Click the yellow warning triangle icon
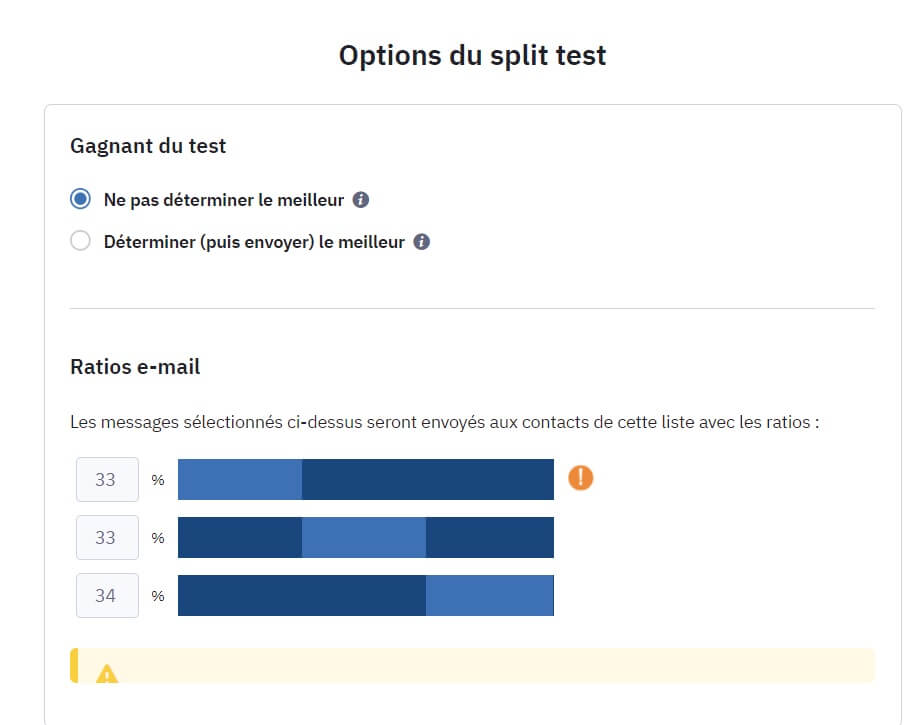Screen dimensions: 909x725 click(107, 673)
